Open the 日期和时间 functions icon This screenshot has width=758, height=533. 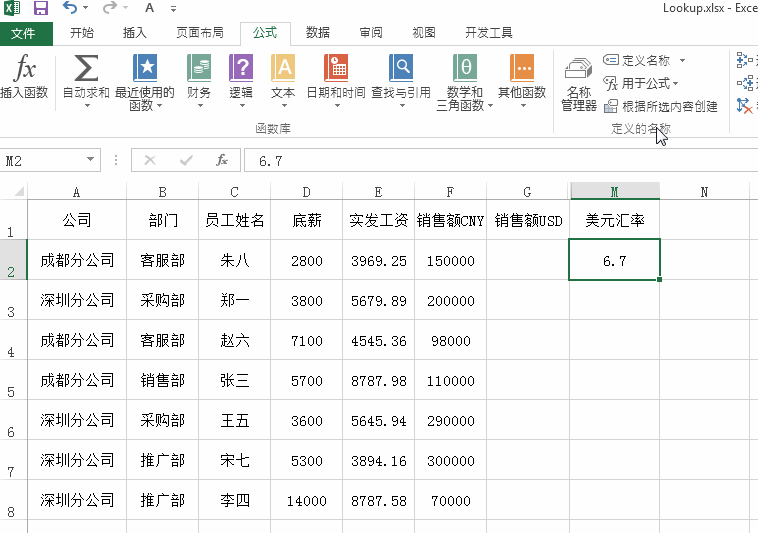point(336,68)
